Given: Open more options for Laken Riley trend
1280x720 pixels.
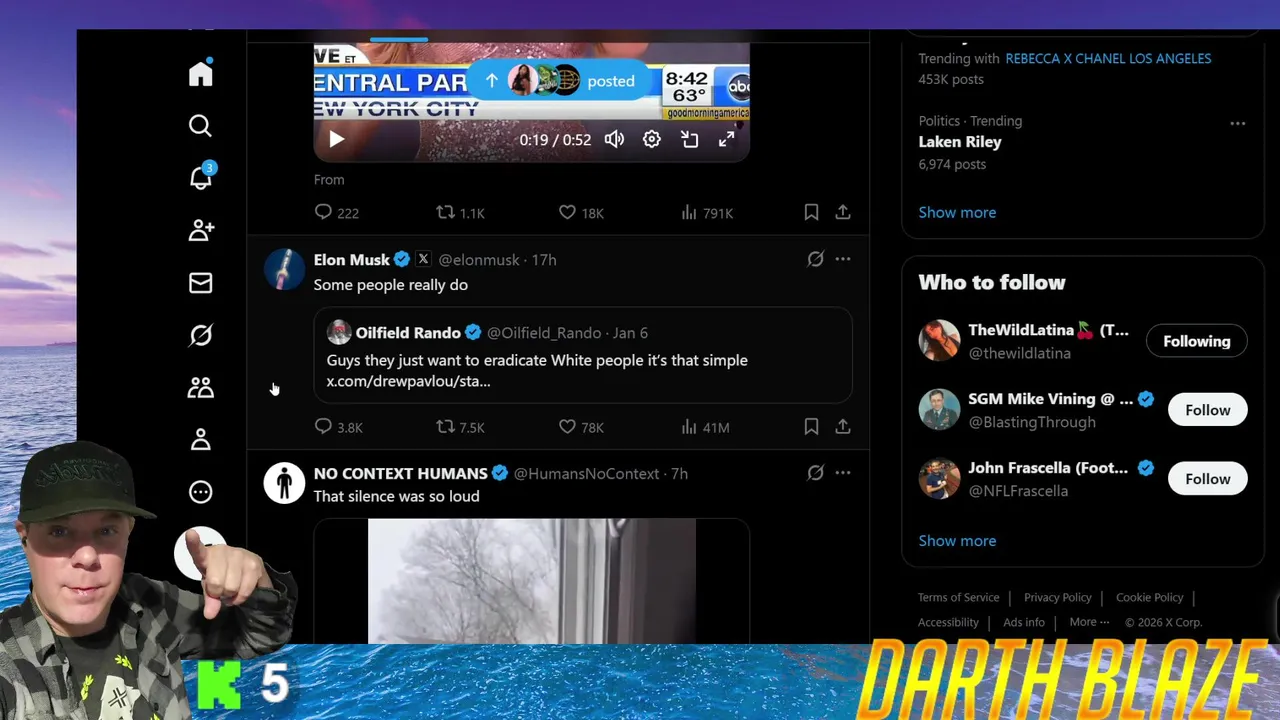Looking at the screenshot, I should click(1238, 123).
